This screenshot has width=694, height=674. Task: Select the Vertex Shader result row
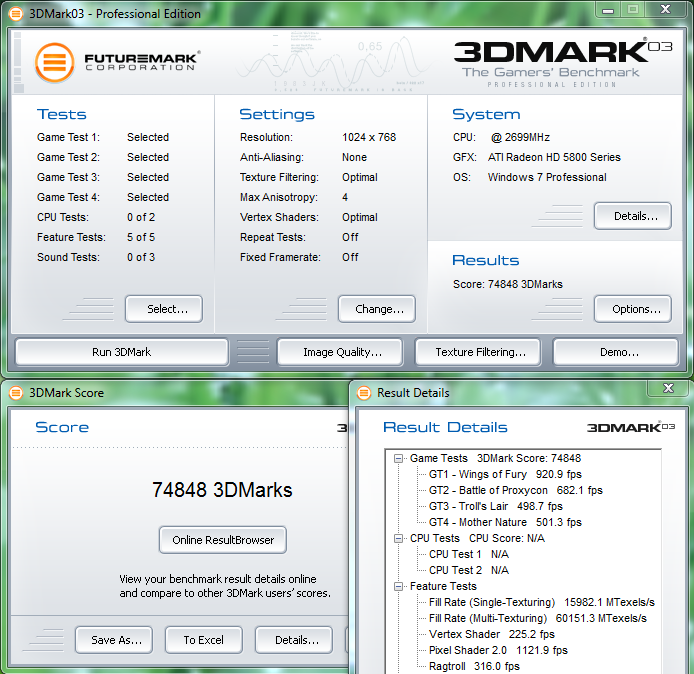point(492,634)
